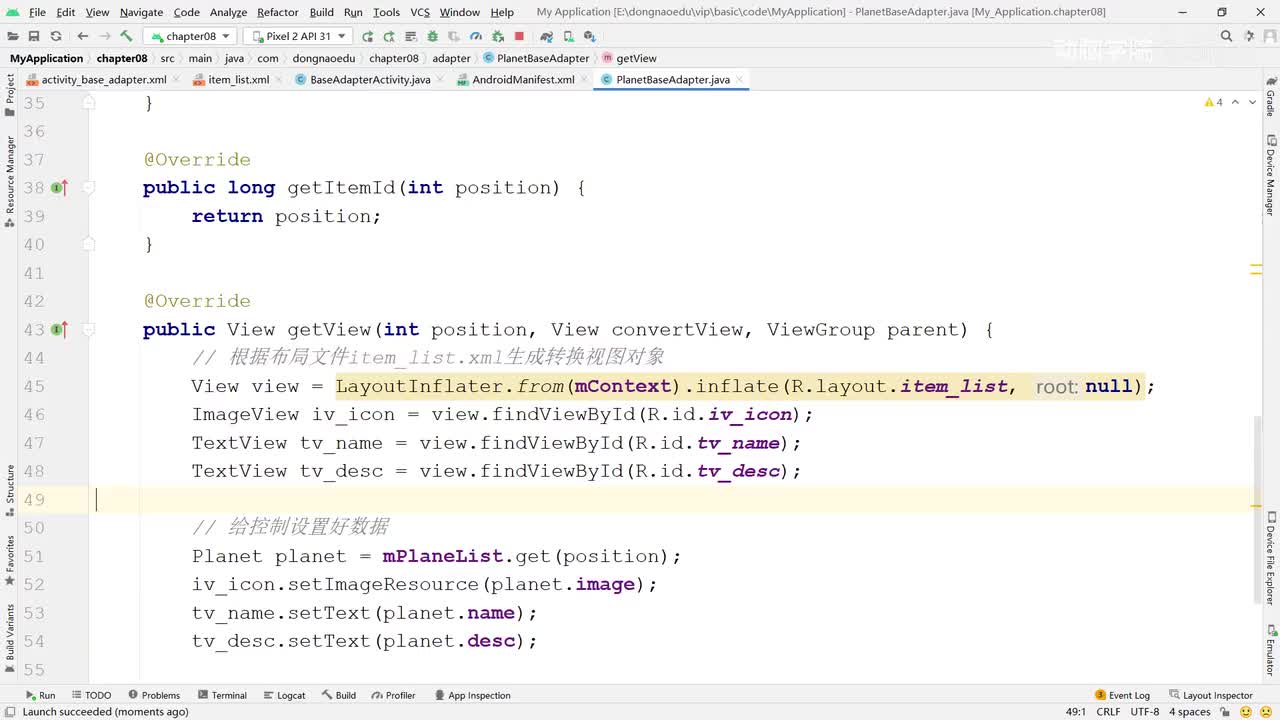Collapse getItemId method fold marker at line 38
Image resolution: width=1280 pixels, height=720 pixels.
coord(88,188)
